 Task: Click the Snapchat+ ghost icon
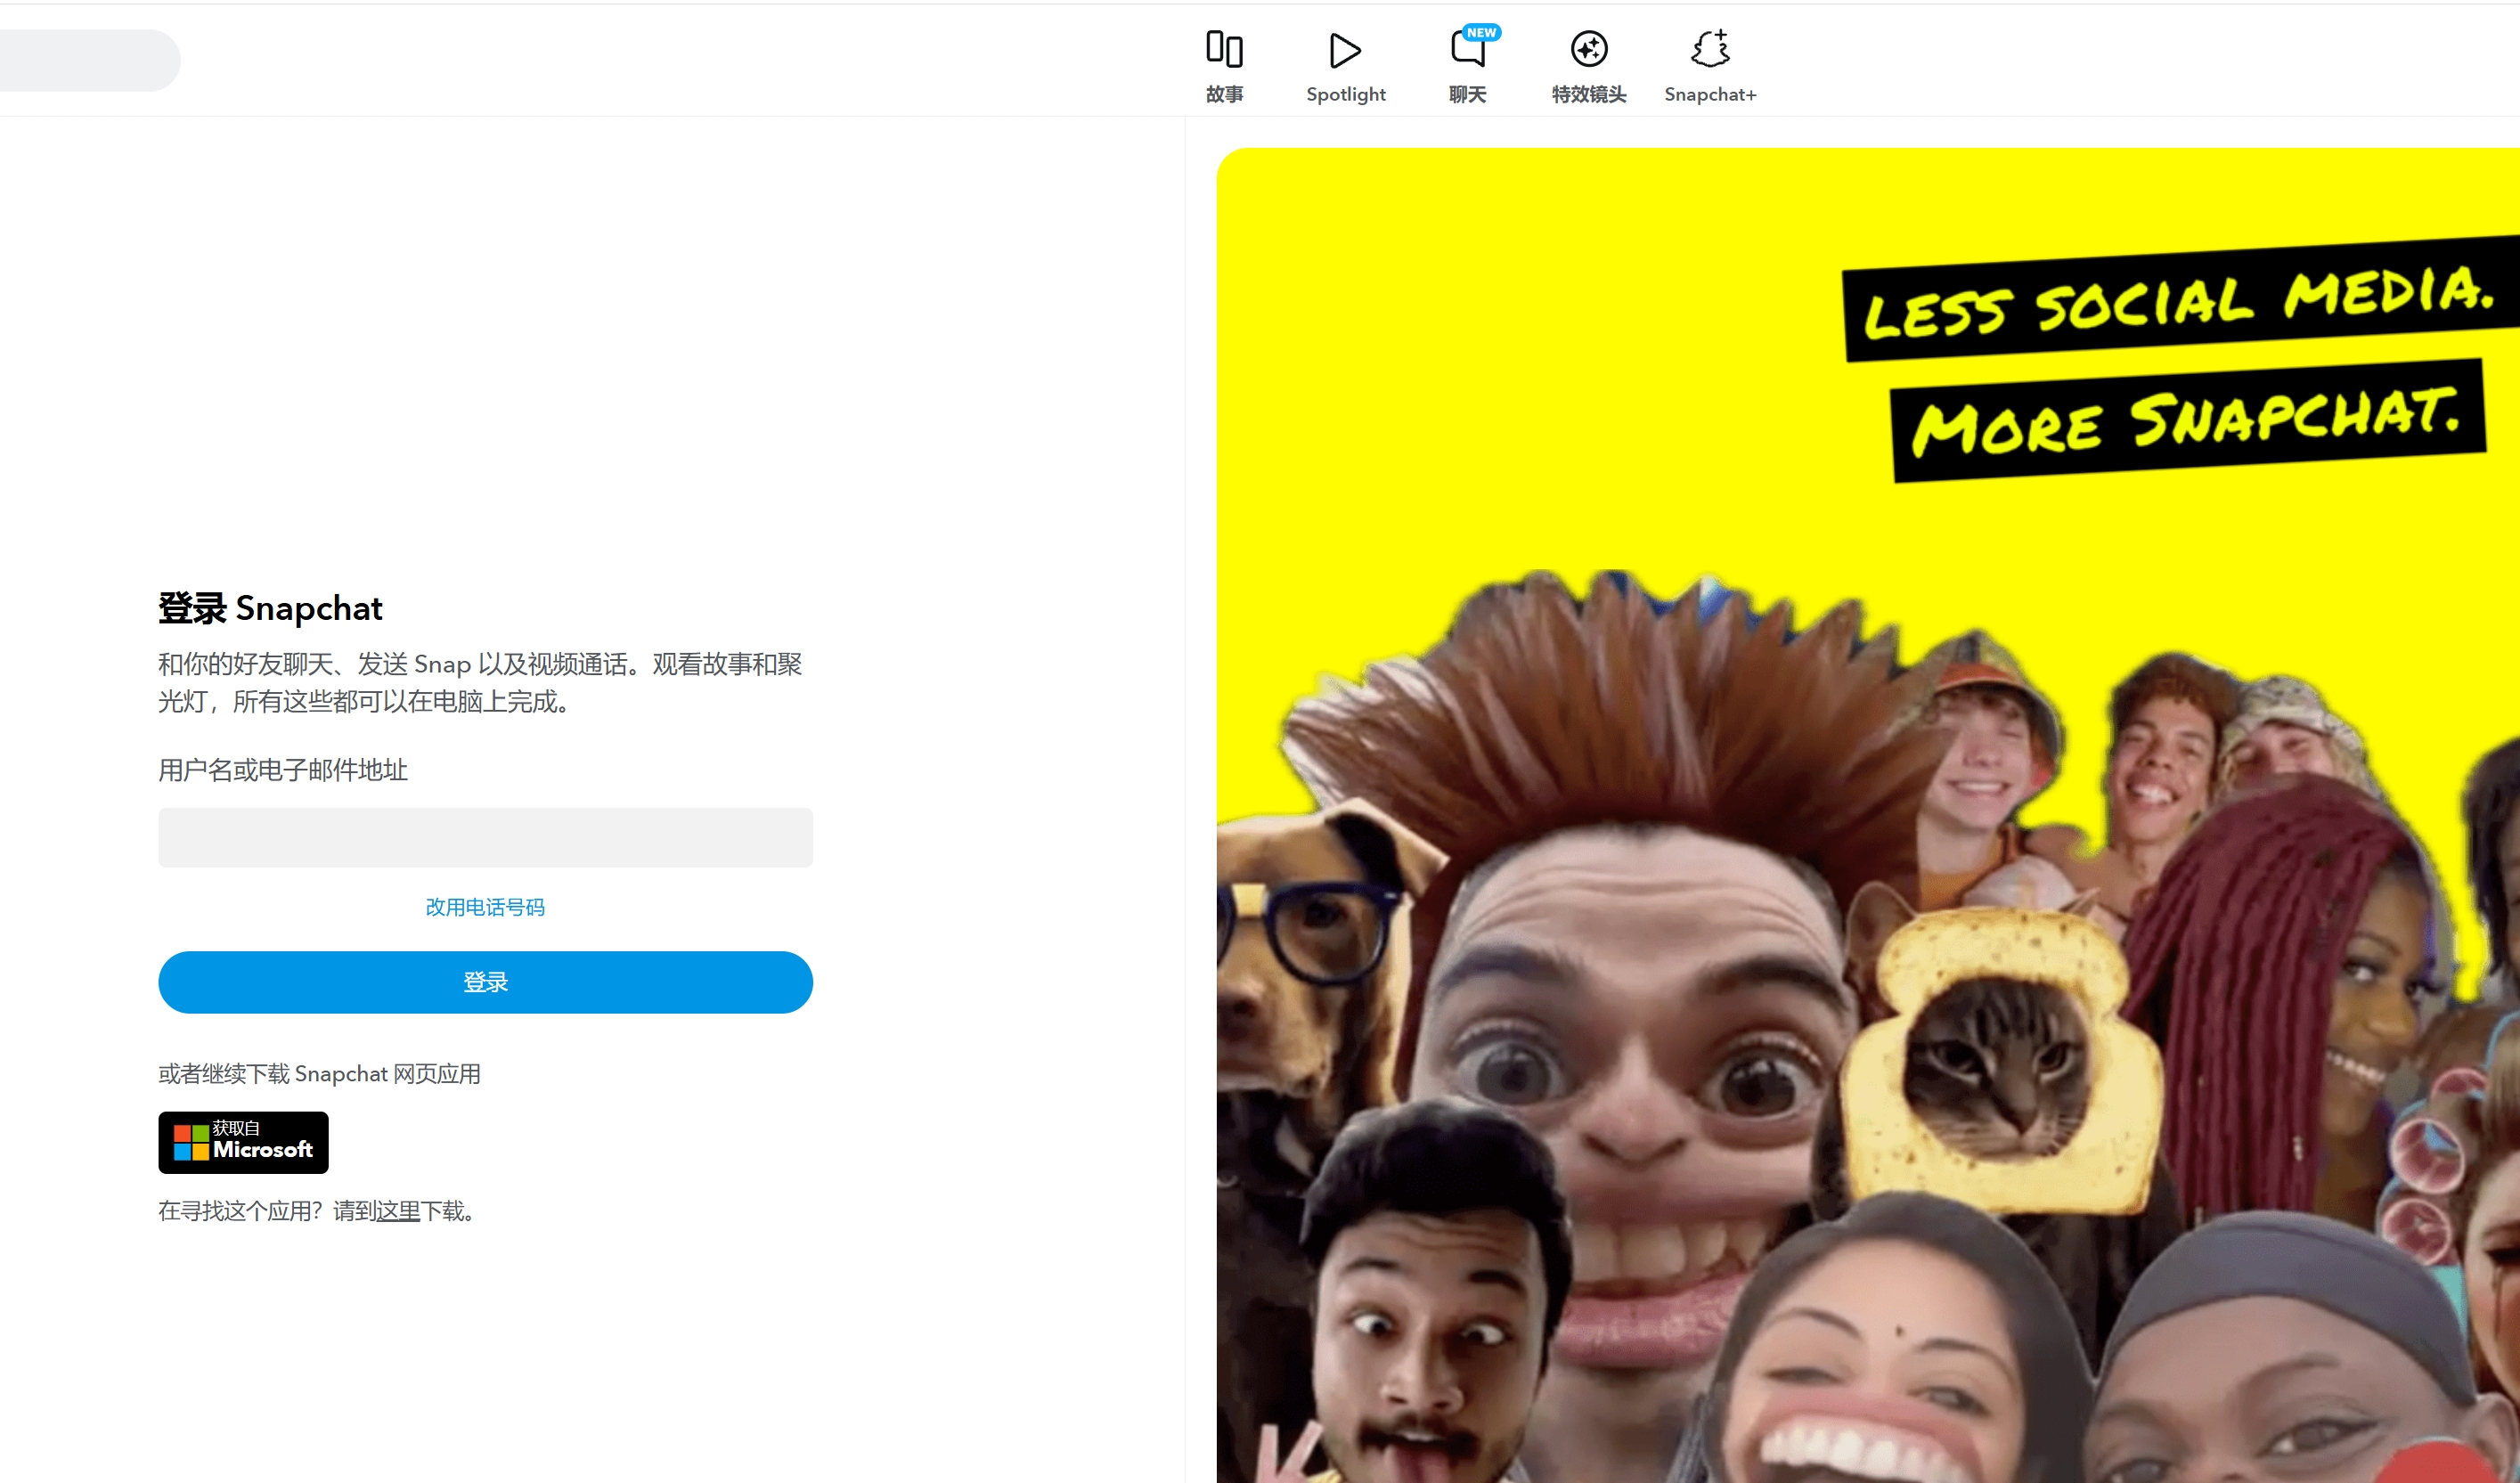pos(1710,48)
